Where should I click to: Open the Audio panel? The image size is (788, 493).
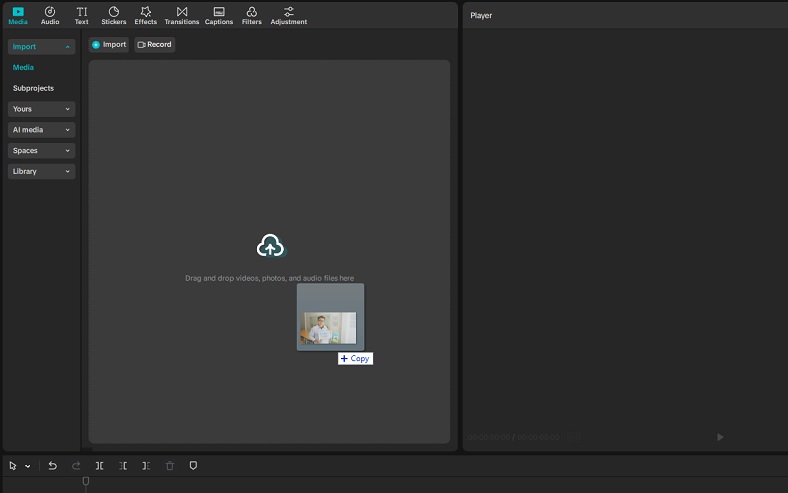(50, 15)
